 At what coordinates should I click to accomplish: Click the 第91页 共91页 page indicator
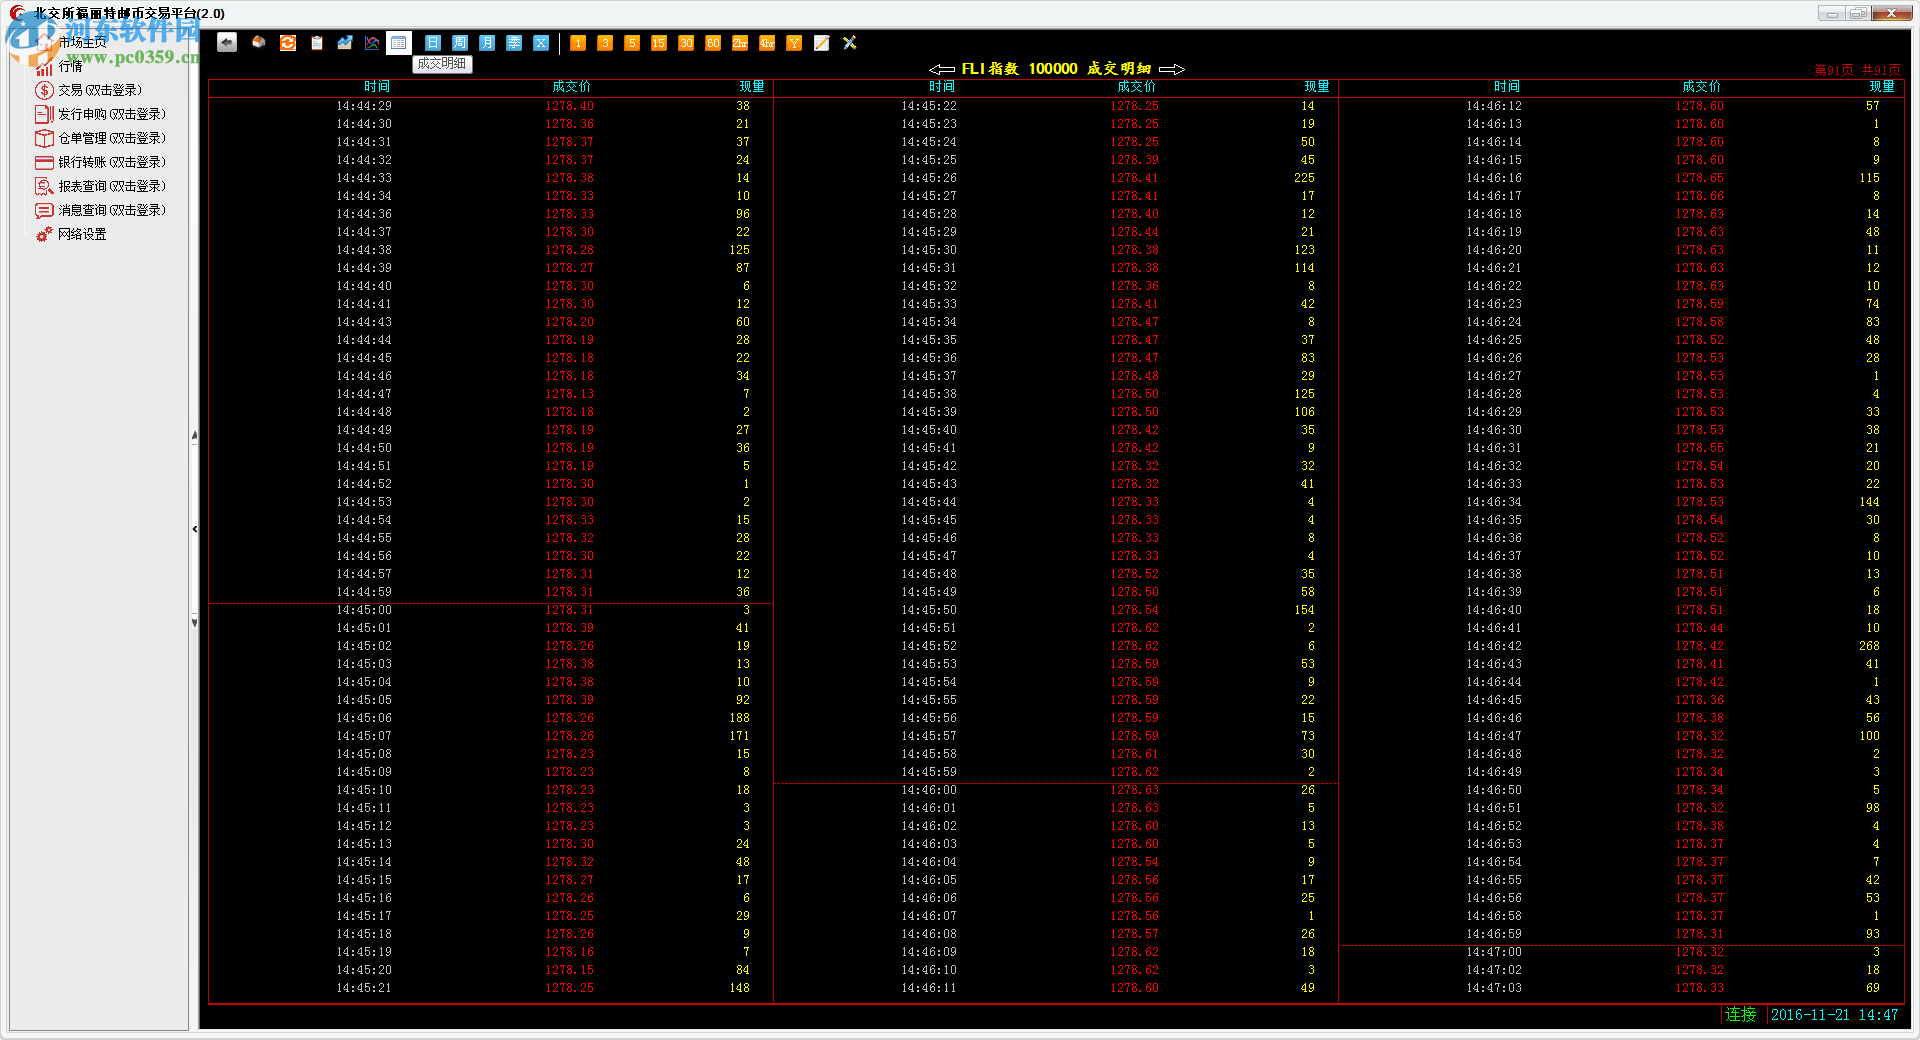pos(1857,70)
